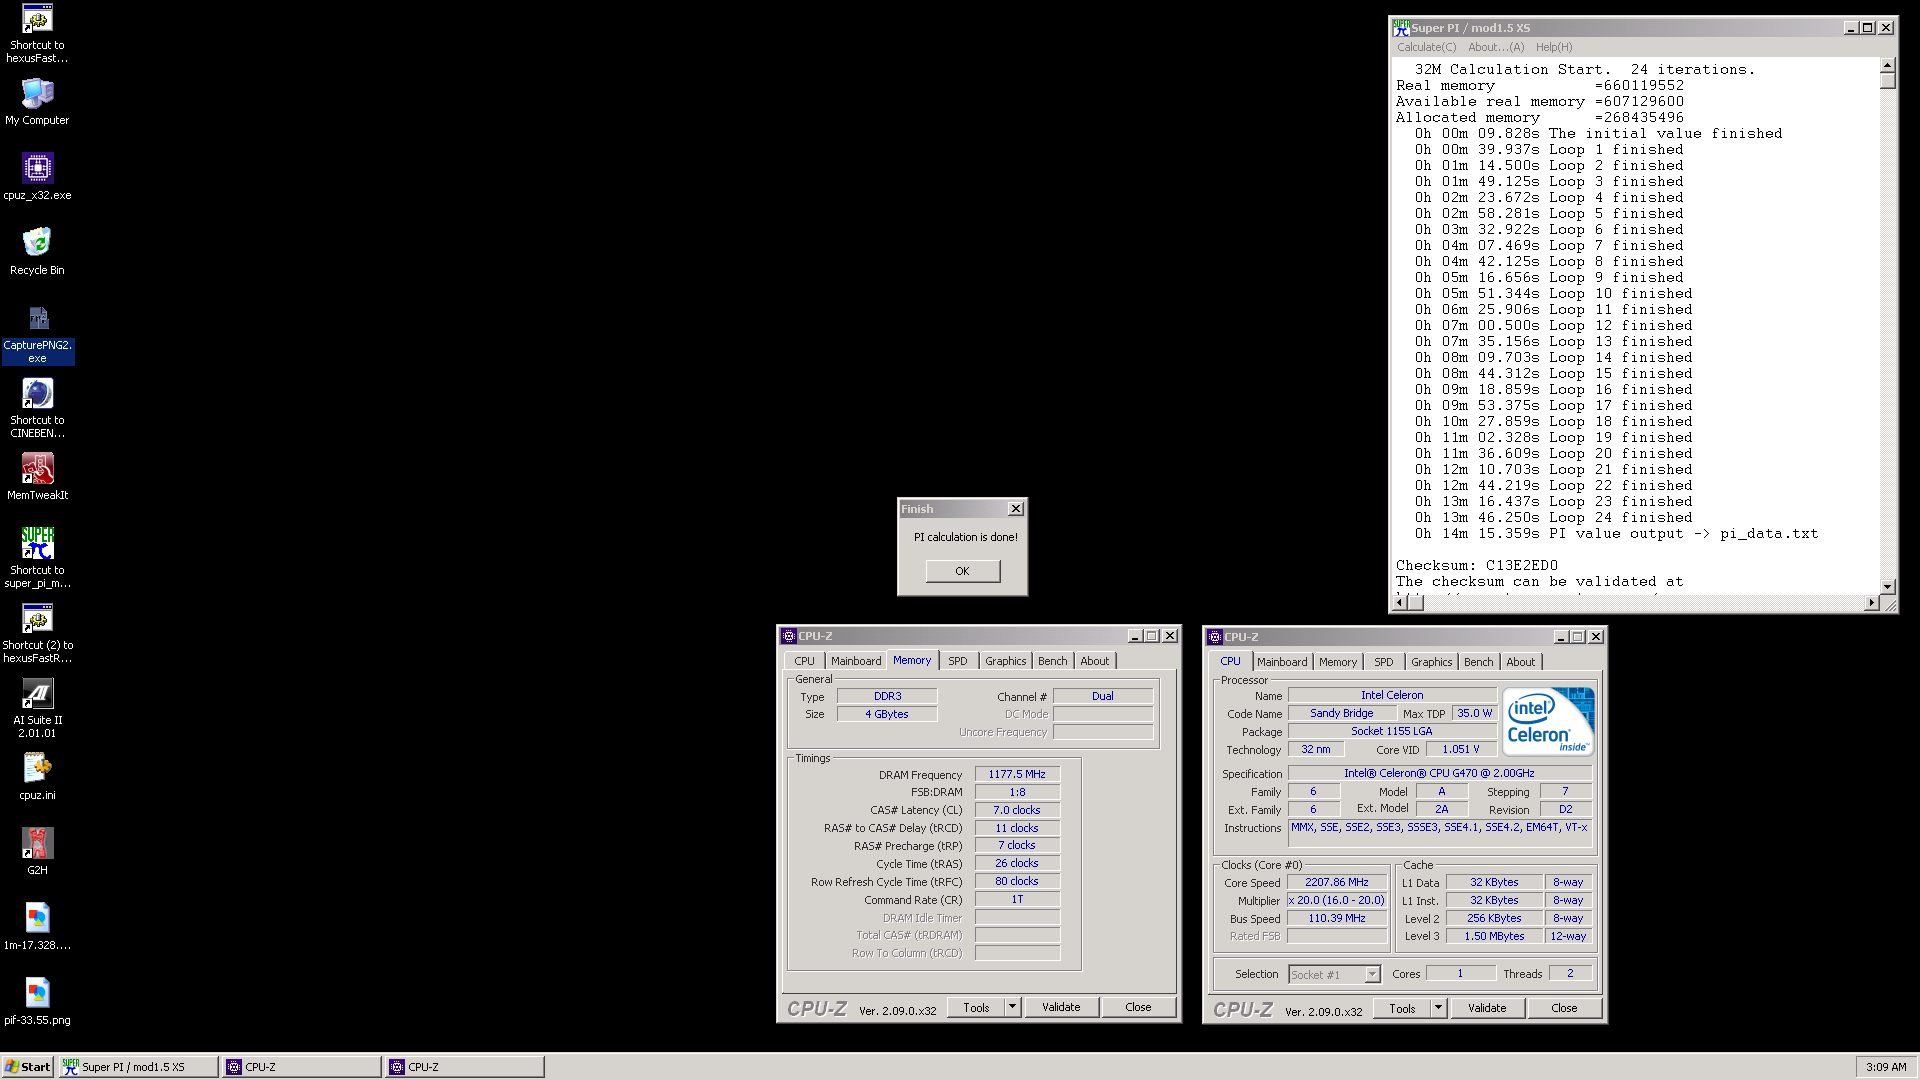Open the Socket #1 selection dropdown
The height and width of the screenshot is (1080, 1920).
click(x=1334, y=974)
